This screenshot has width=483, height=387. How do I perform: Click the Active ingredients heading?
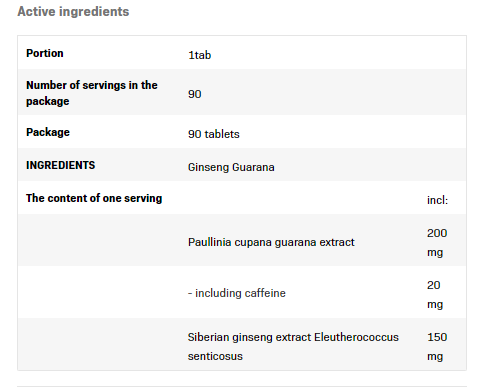coord(73,12)
